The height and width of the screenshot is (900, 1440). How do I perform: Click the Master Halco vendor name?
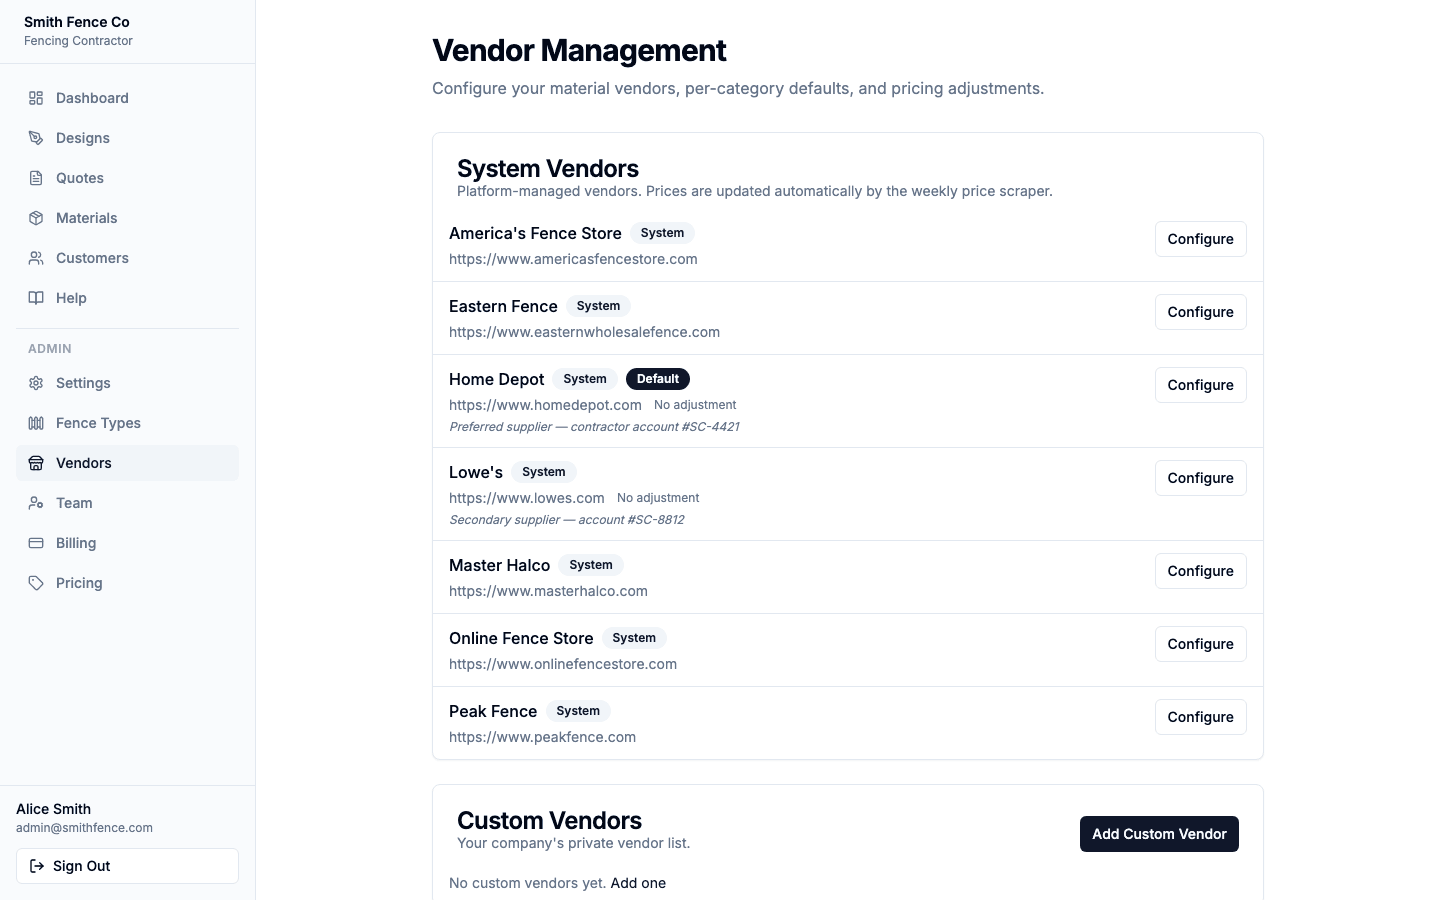tap(499, 565)
